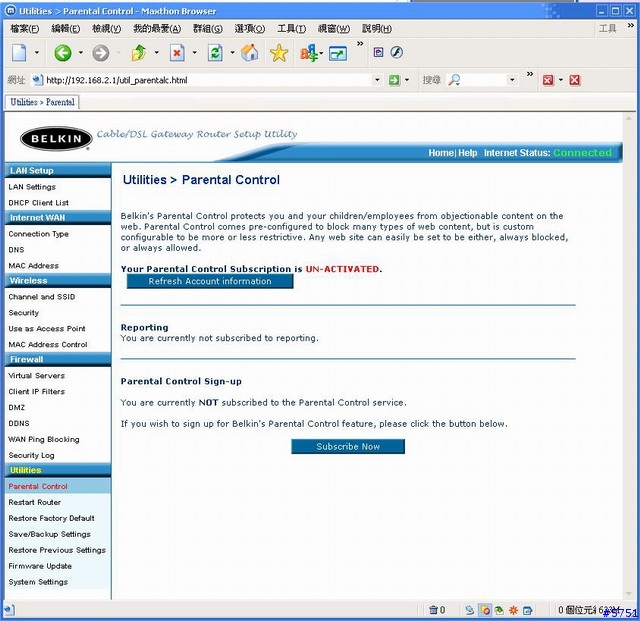Click the green arrow status bar icon
Image resolution: width=640 pixels, height=621 pixels.
point(499,610)
